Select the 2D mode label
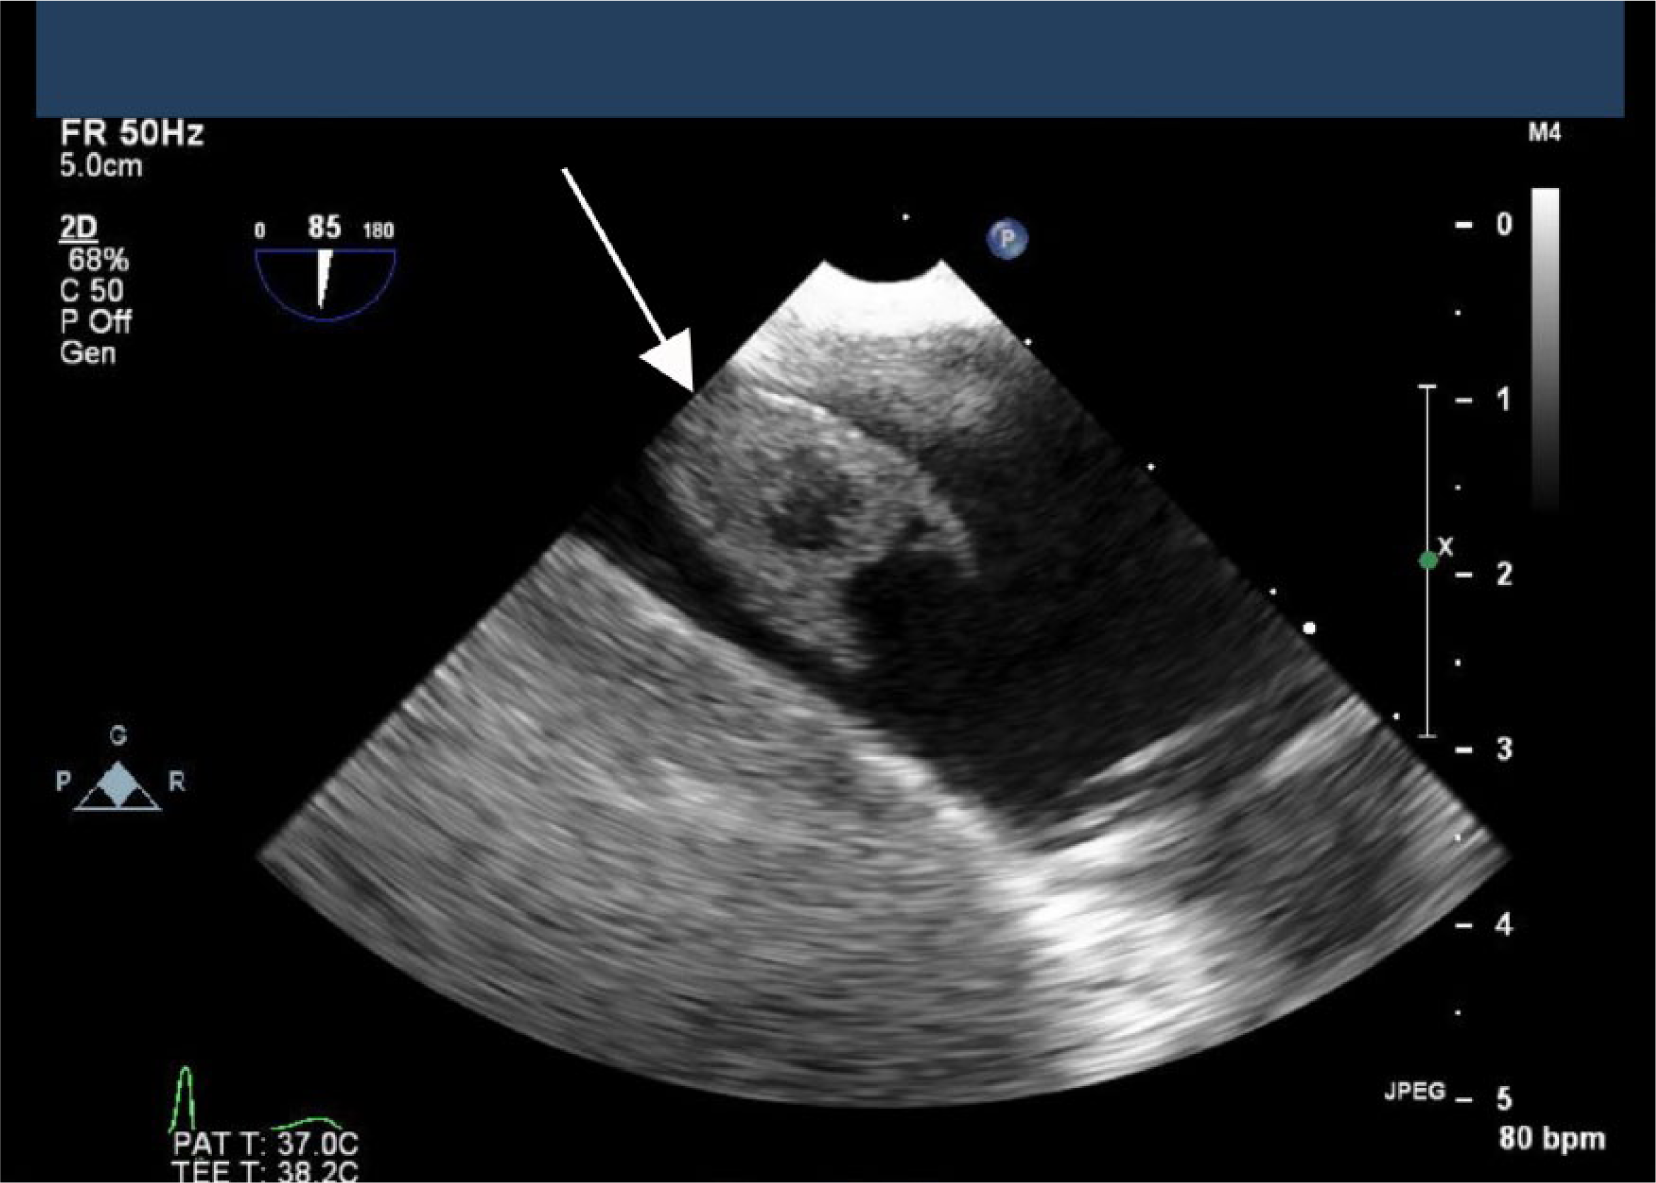The image size is (1656, 1183). pos(78,228)
